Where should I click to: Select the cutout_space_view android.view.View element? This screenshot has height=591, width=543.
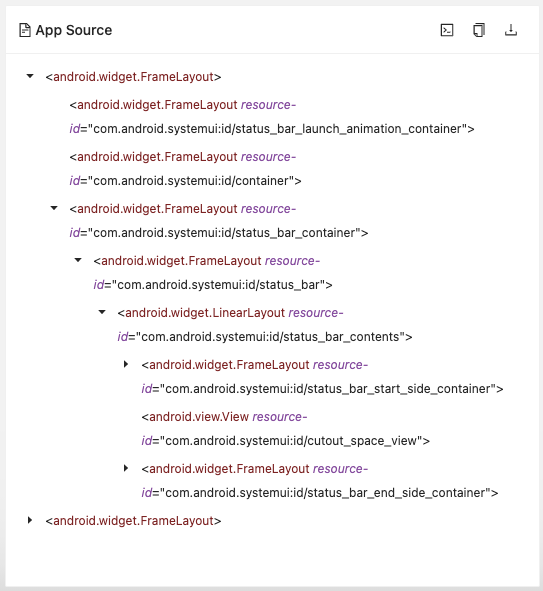(x=286, y=429)
